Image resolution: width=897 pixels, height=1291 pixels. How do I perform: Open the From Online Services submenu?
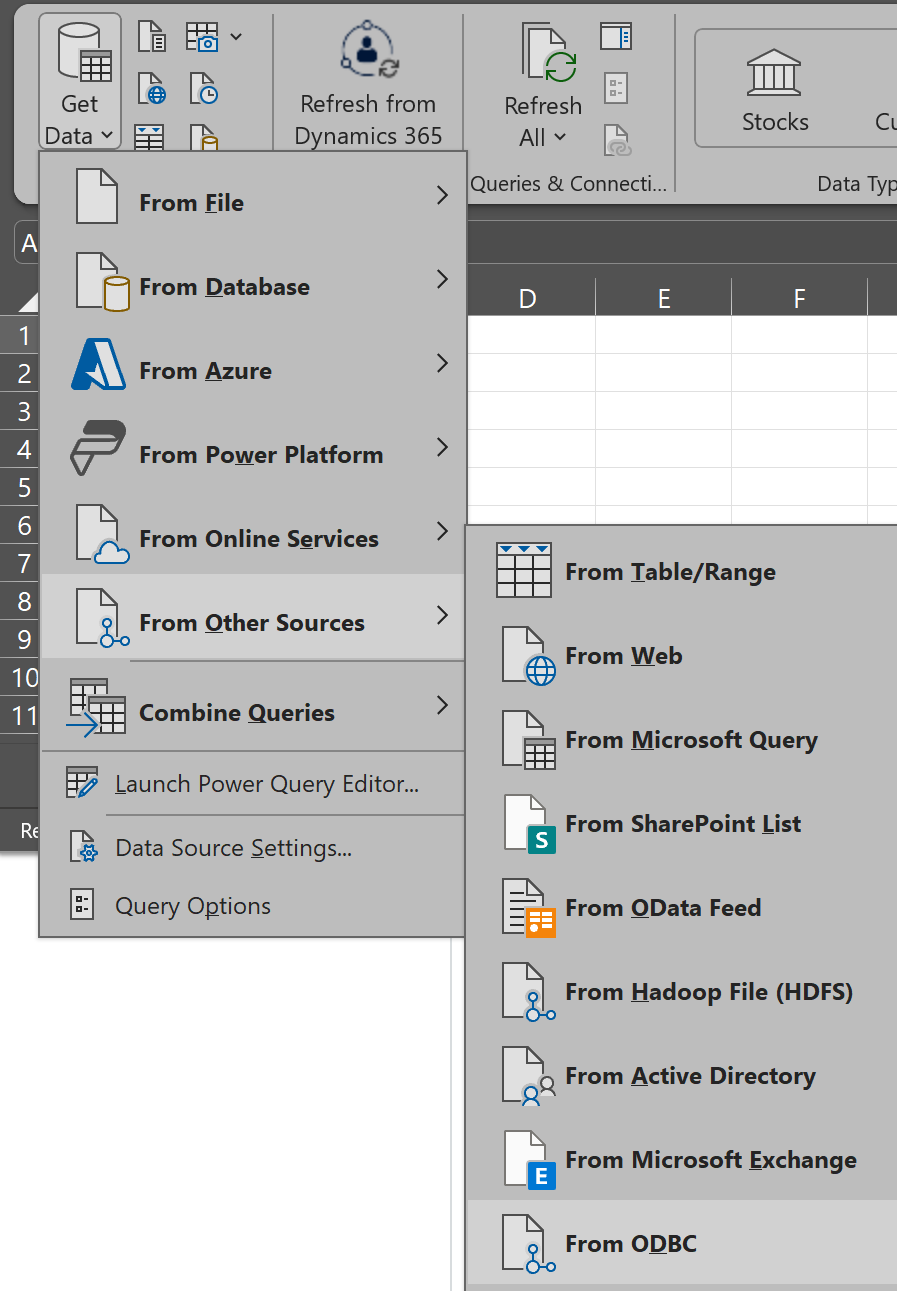(252, 532)
